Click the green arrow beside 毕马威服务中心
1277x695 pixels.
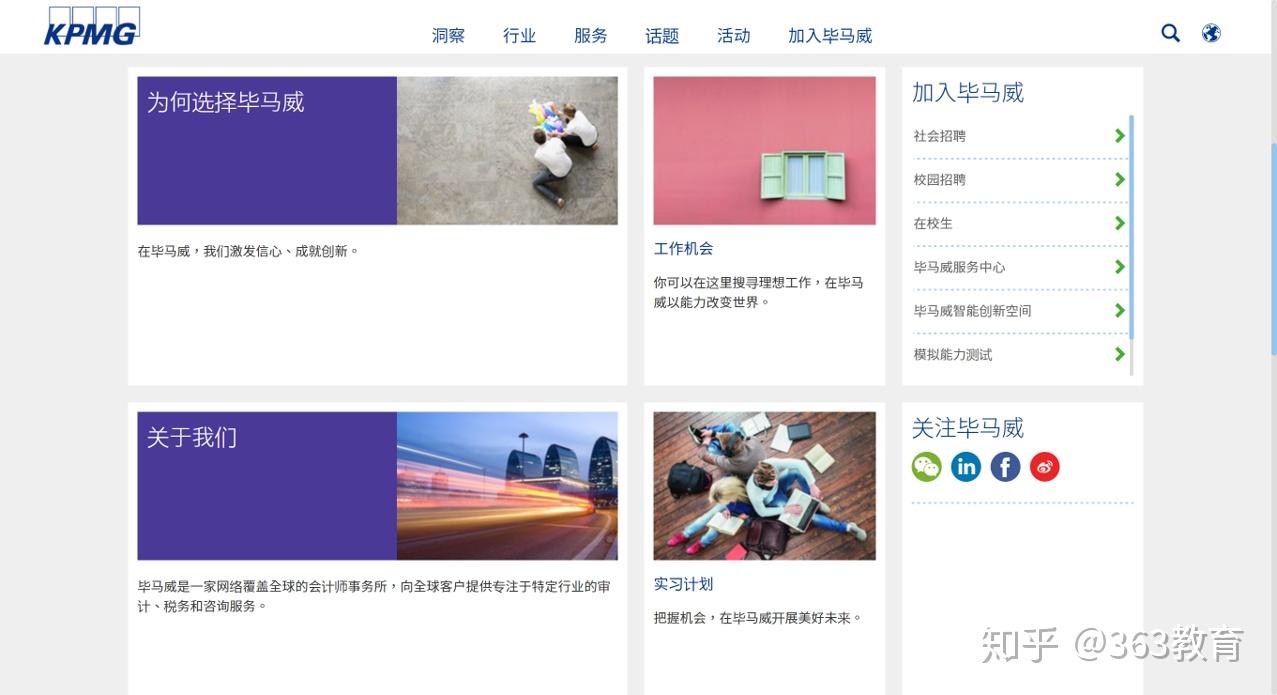point(1120,267)
